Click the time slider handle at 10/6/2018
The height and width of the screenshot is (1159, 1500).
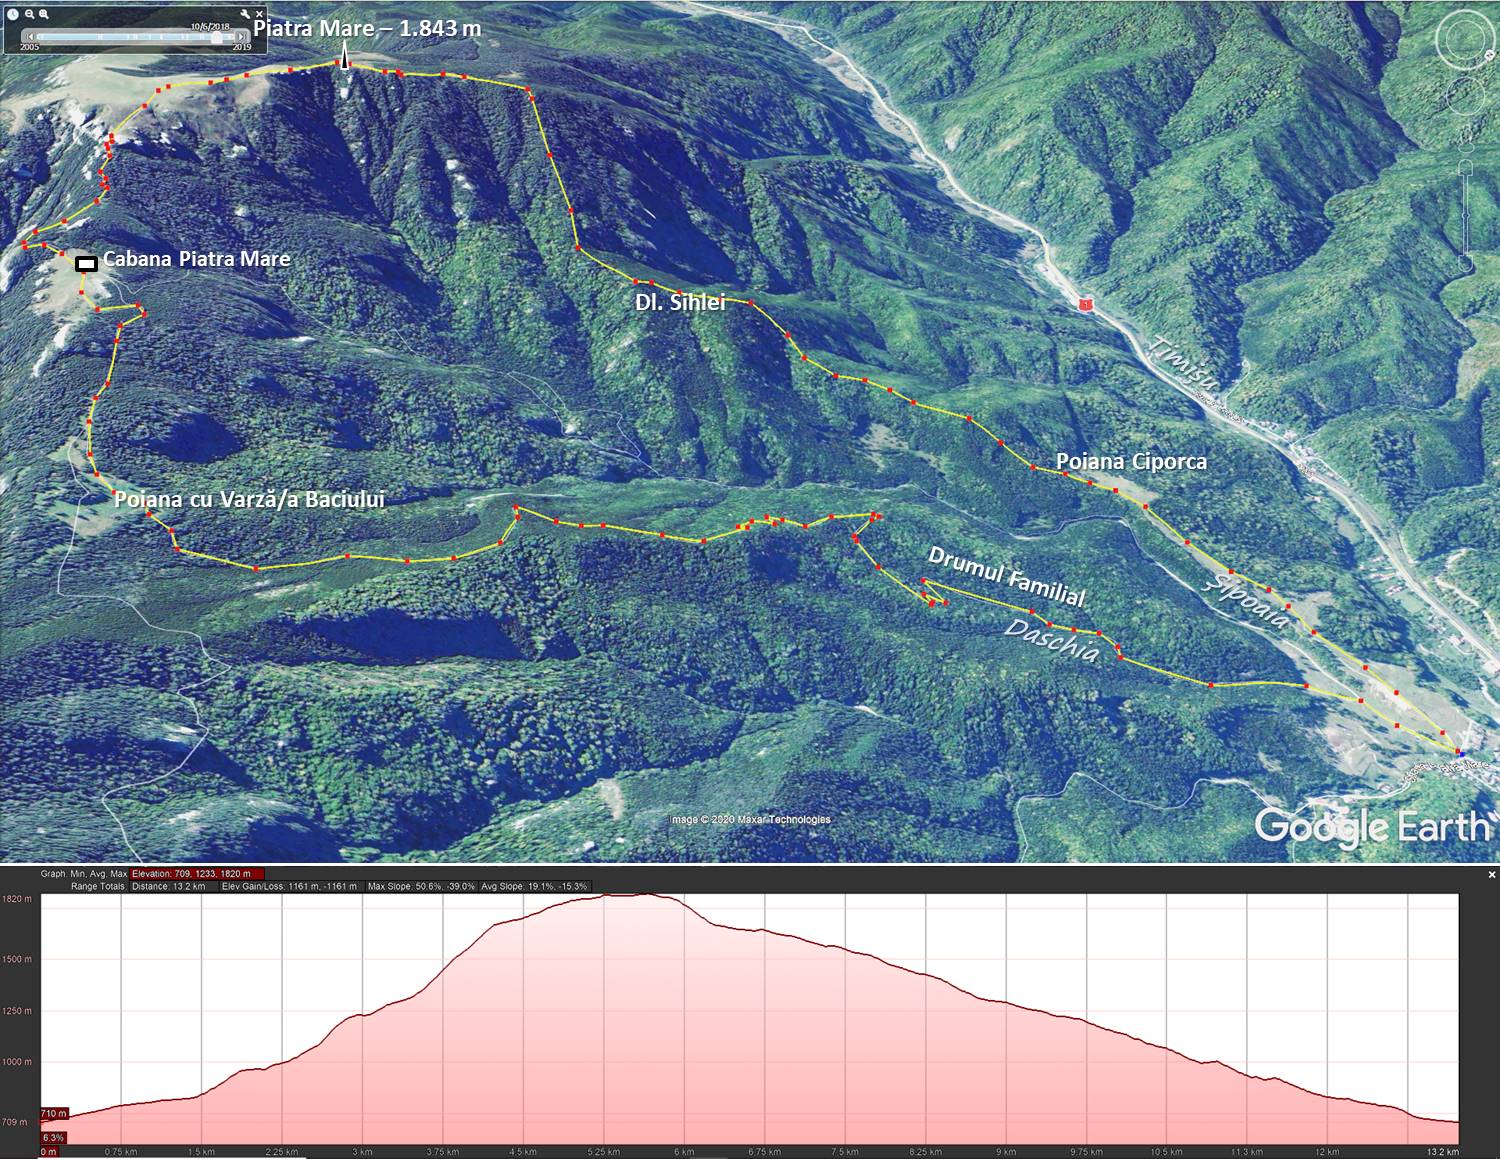point(217,36)
